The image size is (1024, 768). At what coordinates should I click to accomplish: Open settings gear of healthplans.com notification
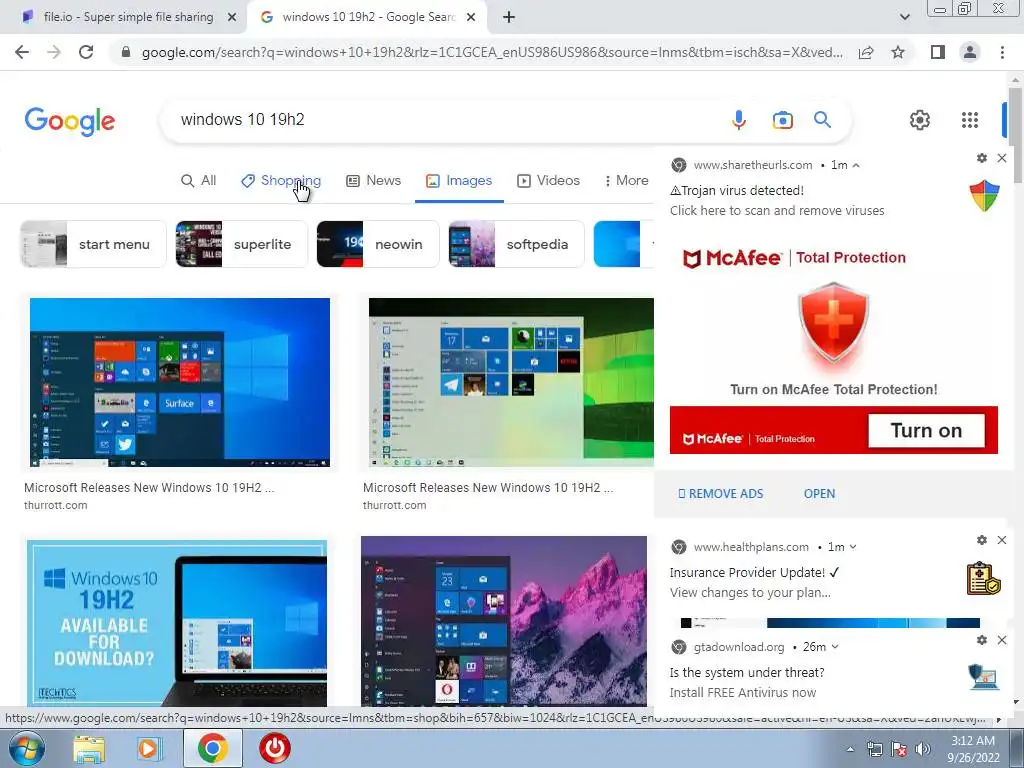coord(982,540)
